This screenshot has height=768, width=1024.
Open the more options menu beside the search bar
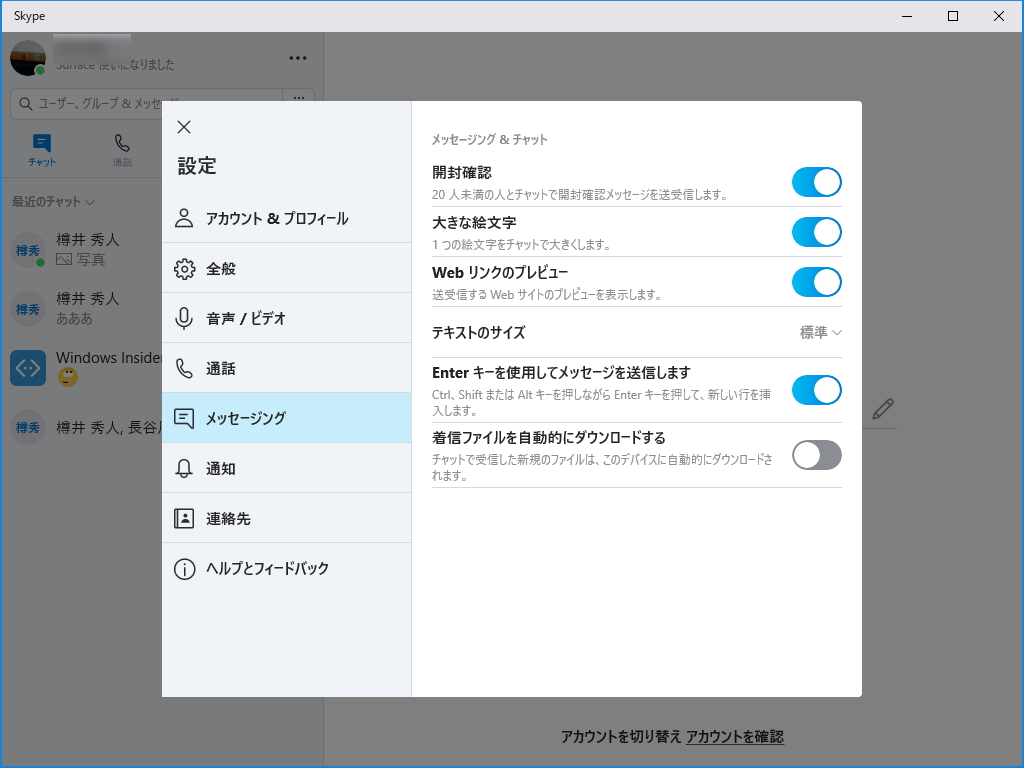[x=297, y=97]
